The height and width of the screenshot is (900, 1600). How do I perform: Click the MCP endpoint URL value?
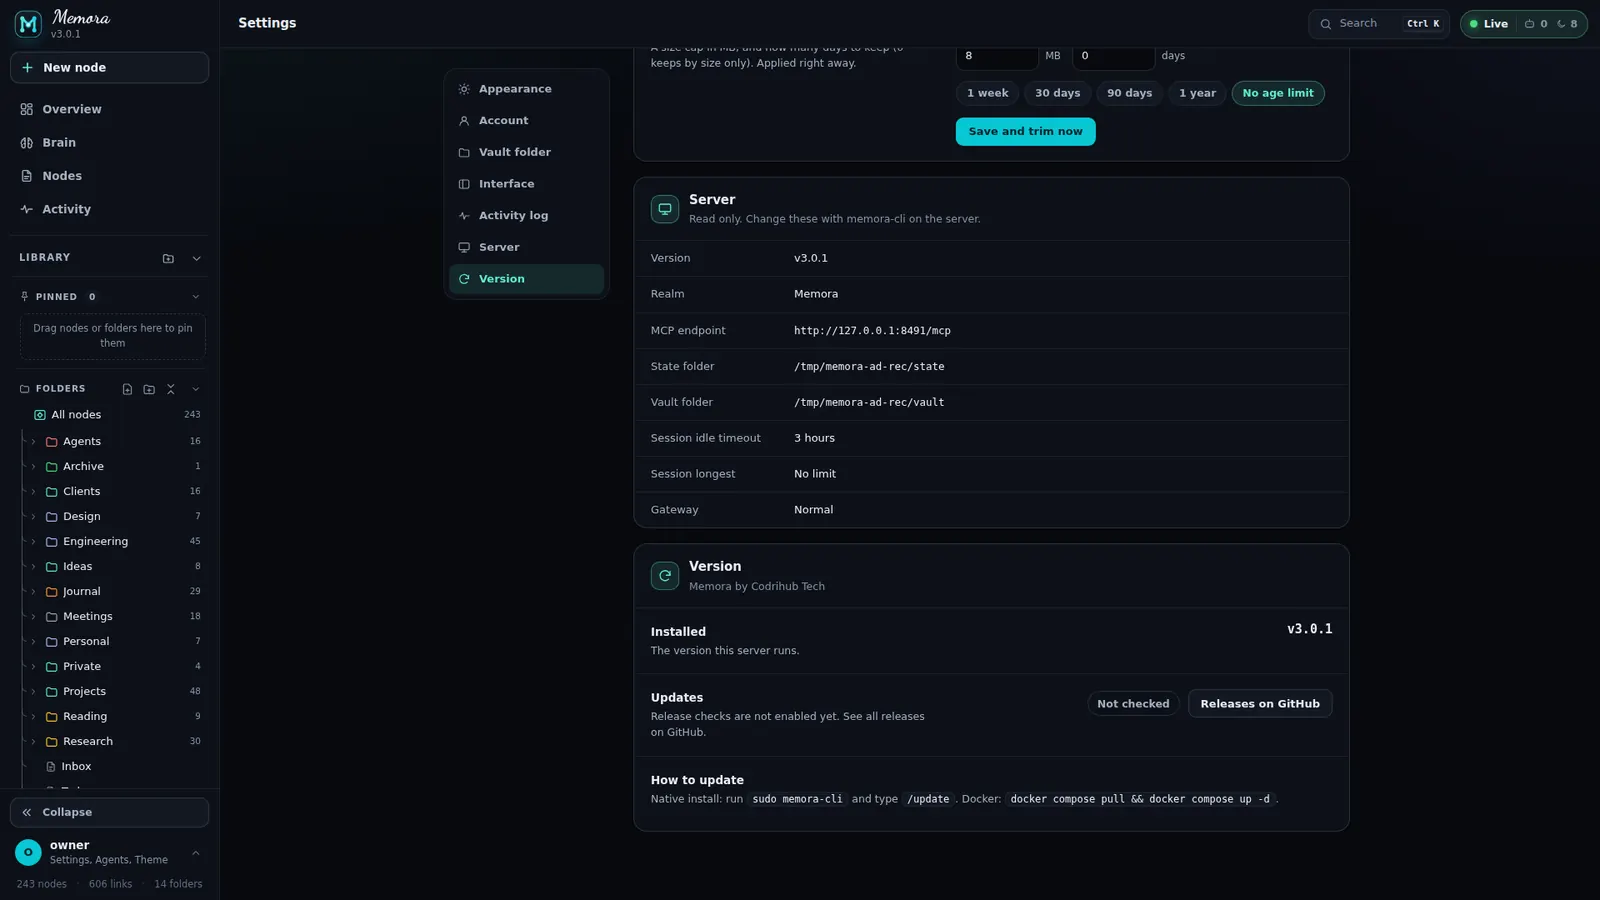(x=872, y=331)
